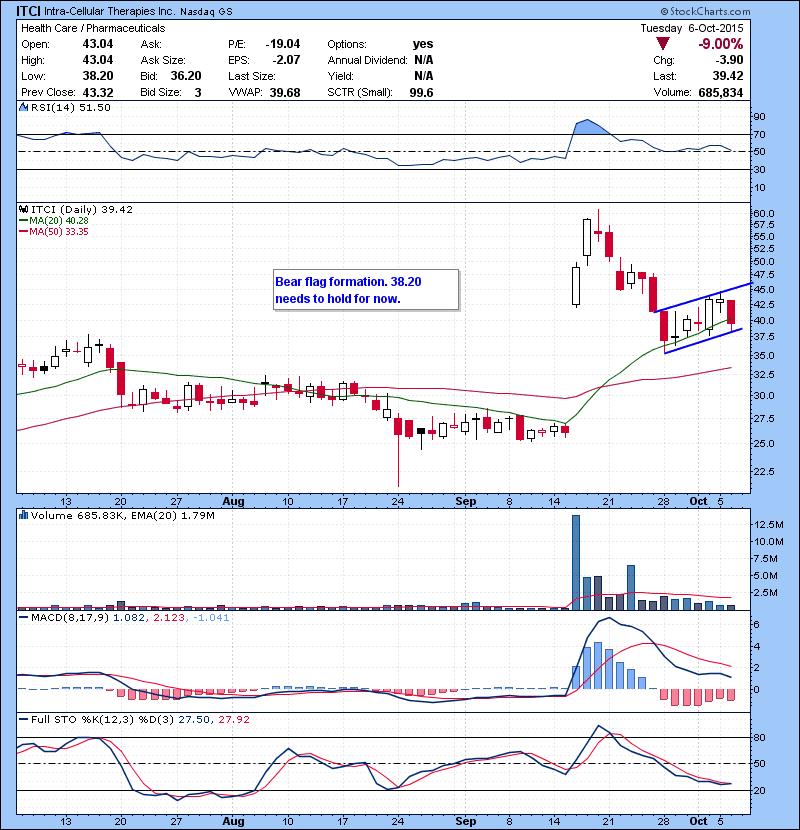Click the ITCI Daily candlestick icon

(23, 209)
